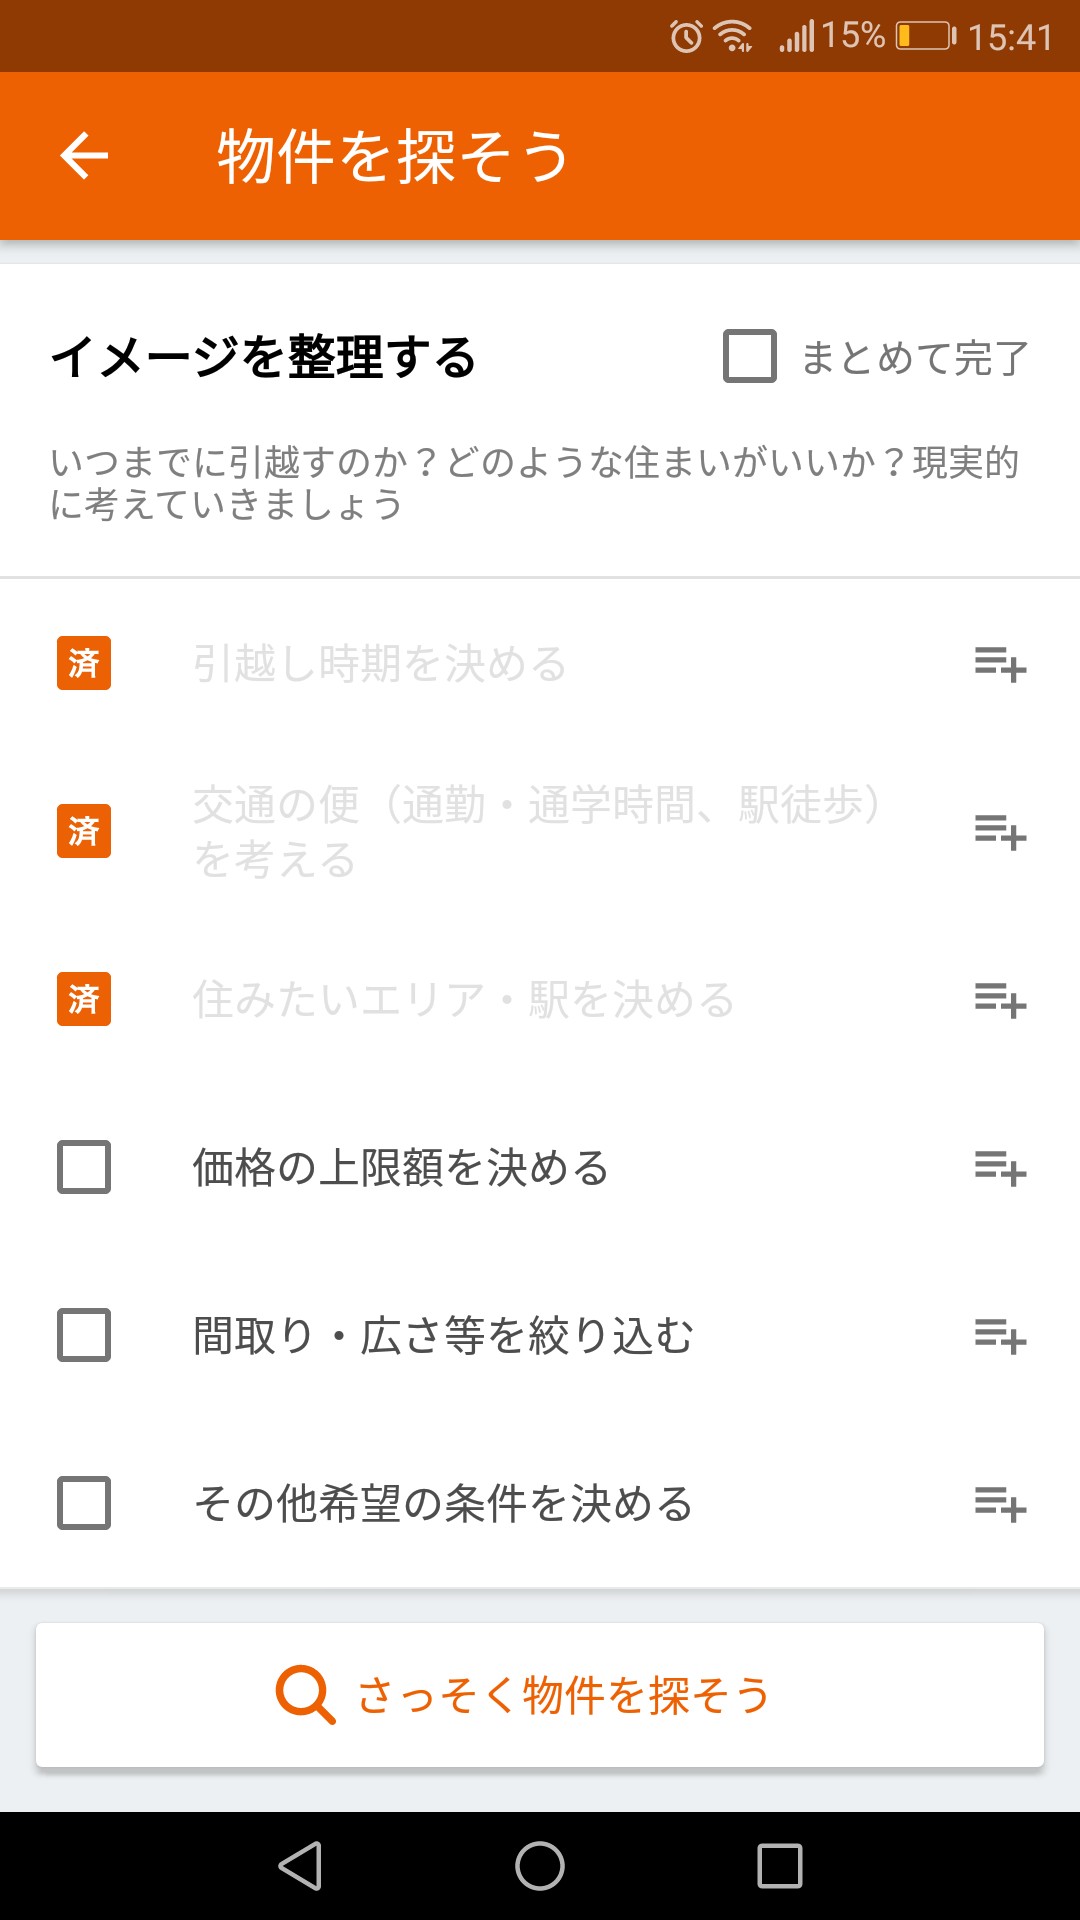Add note to 交通の便 item
Viewport: 1080px width, 1920px height.
tap(1000, 832)
